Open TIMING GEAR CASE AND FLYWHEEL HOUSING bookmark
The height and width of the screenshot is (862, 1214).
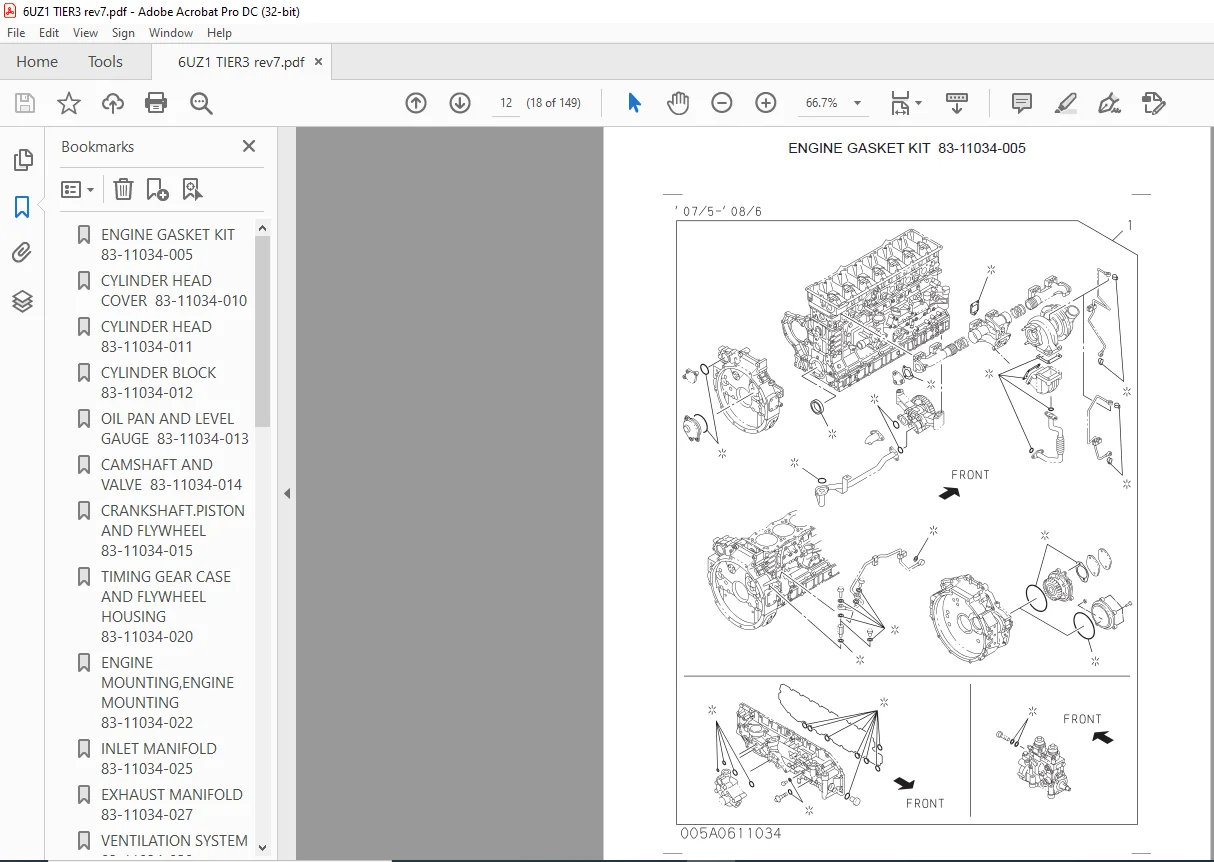[x=166, y=606]
